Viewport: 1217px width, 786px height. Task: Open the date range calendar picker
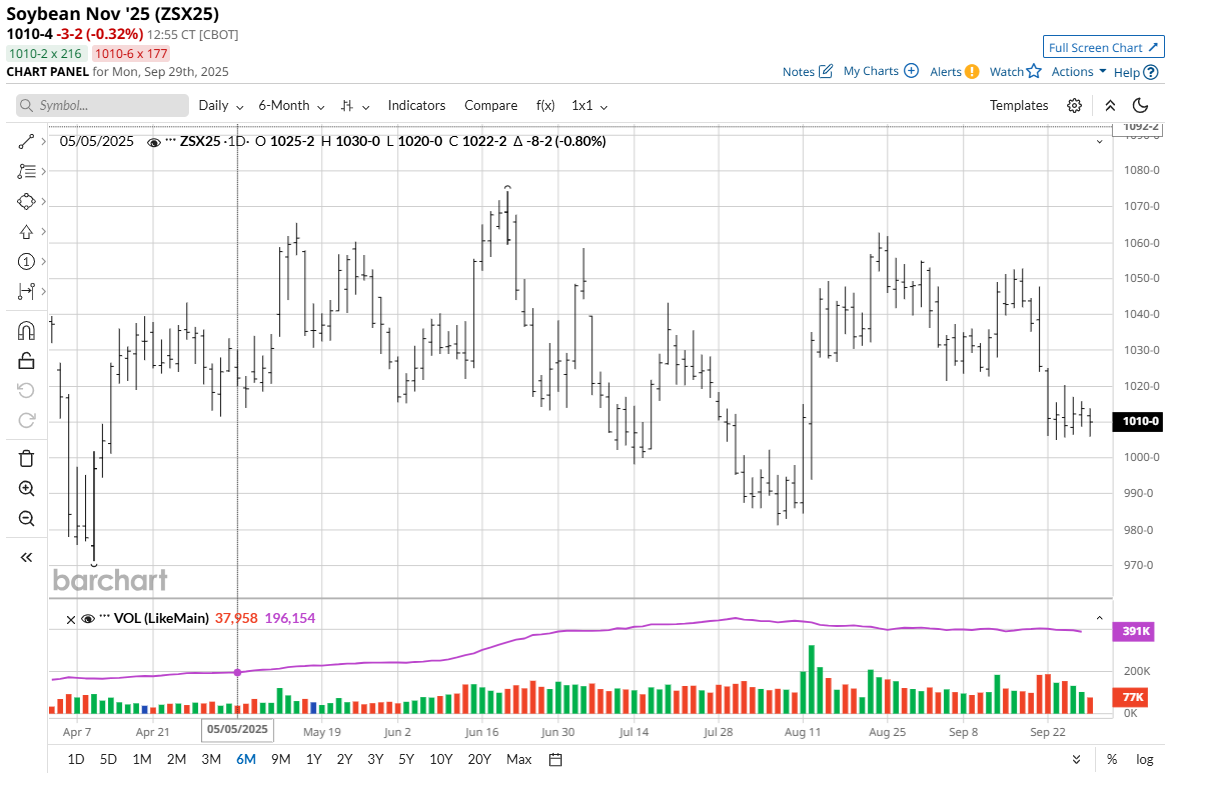tap(555, 759)
